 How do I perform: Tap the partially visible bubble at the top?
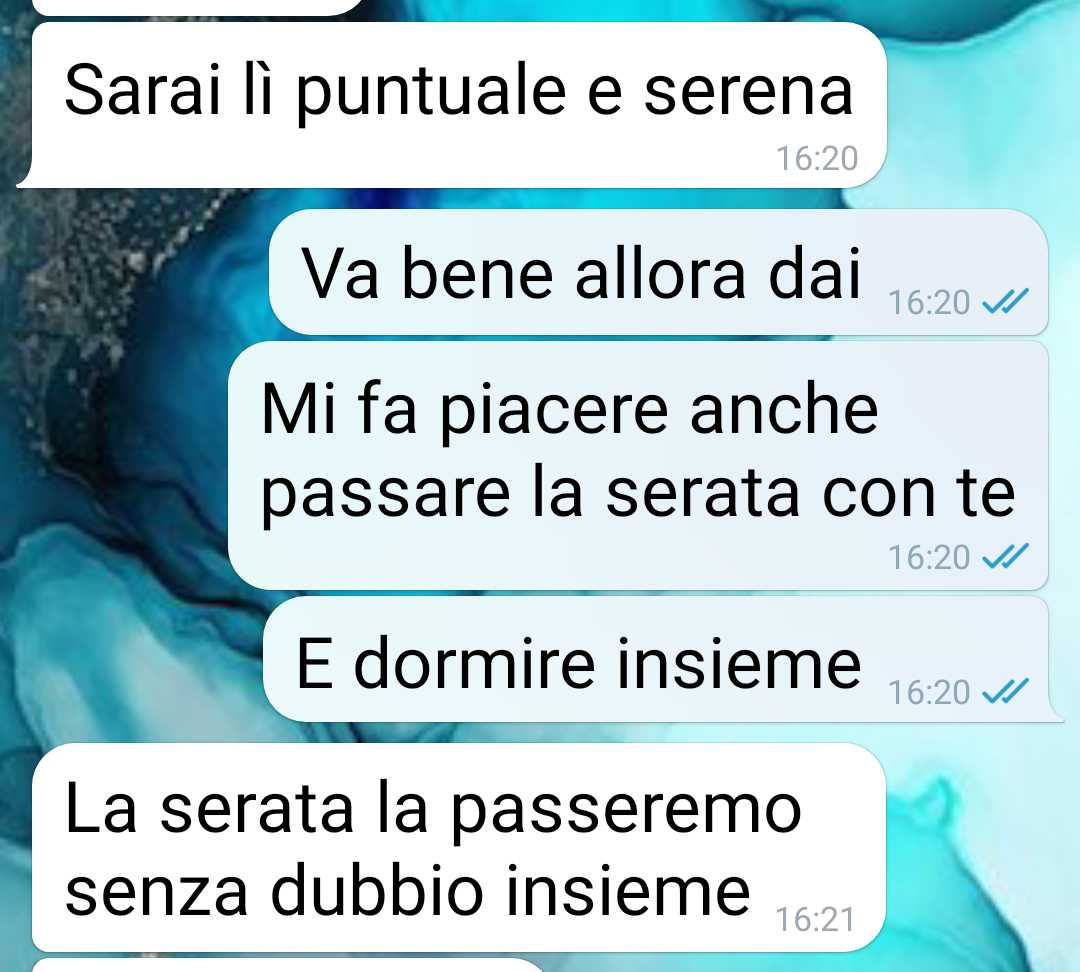(x=196, y=7)
